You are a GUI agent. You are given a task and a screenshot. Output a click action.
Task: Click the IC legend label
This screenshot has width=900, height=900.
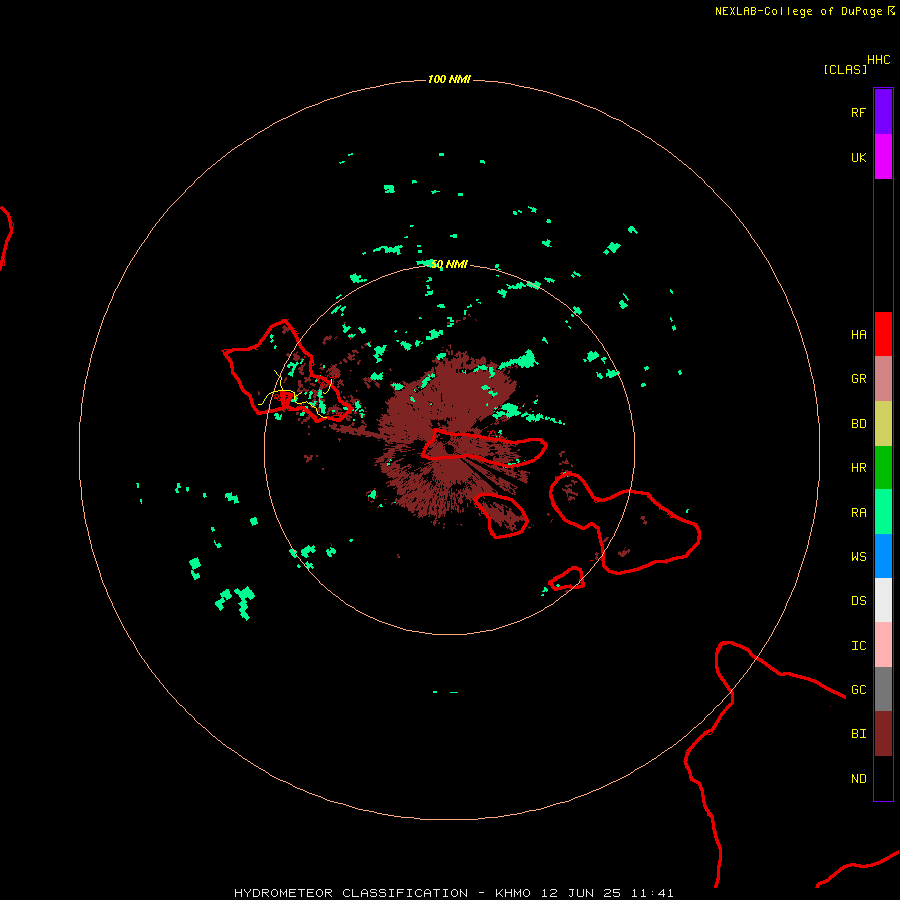click(x=859, y=646)
